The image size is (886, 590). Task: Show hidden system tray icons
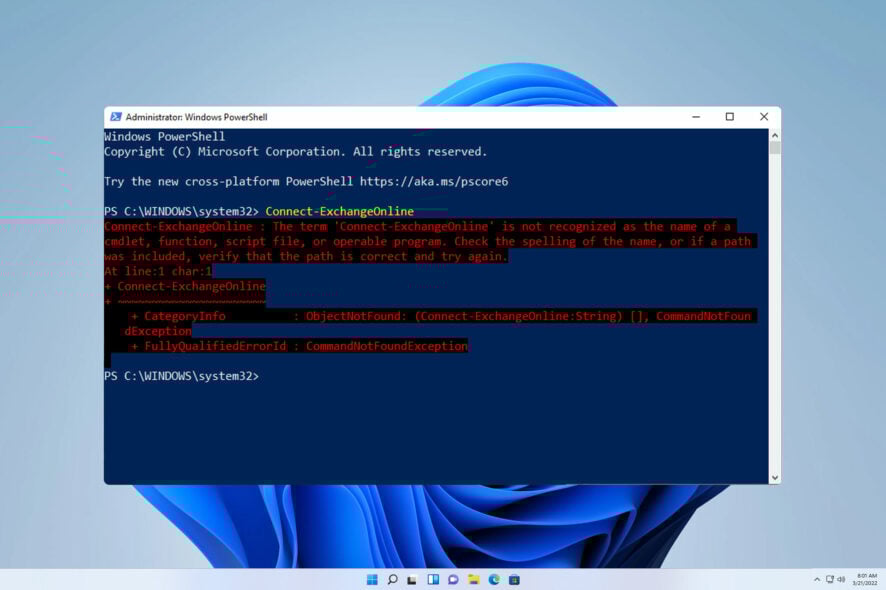[816, 579]
